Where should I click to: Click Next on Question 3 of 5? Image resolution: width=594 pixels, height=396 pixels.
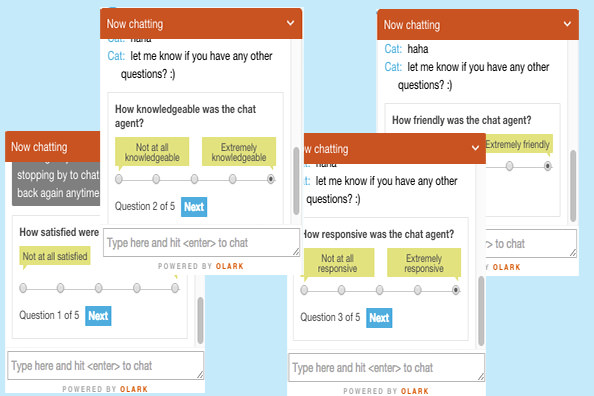click(379, 318)
